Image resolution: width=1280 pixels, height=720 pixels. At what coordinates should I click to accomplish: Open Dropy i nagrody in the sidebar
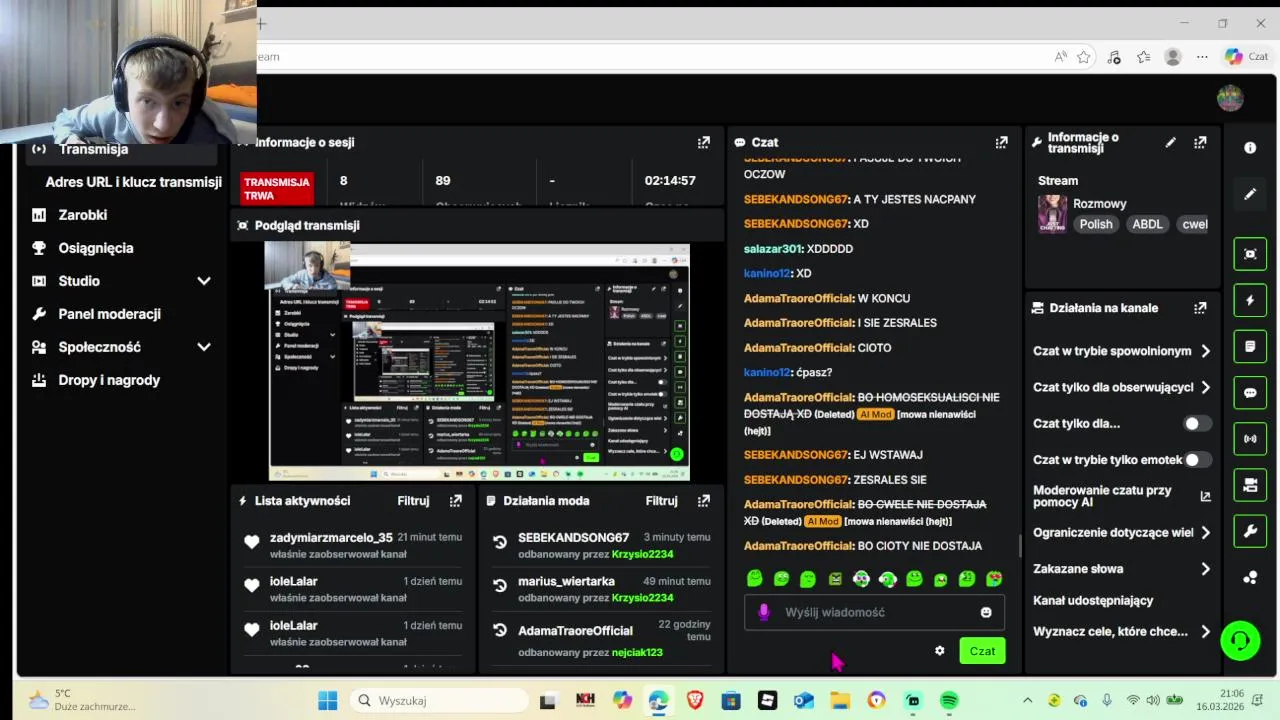(108, 380)
